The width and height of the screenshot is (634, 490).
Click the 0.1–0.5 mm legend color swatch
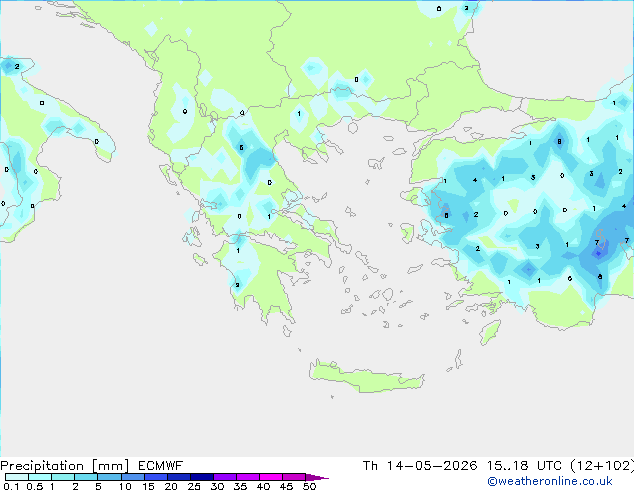17,477
